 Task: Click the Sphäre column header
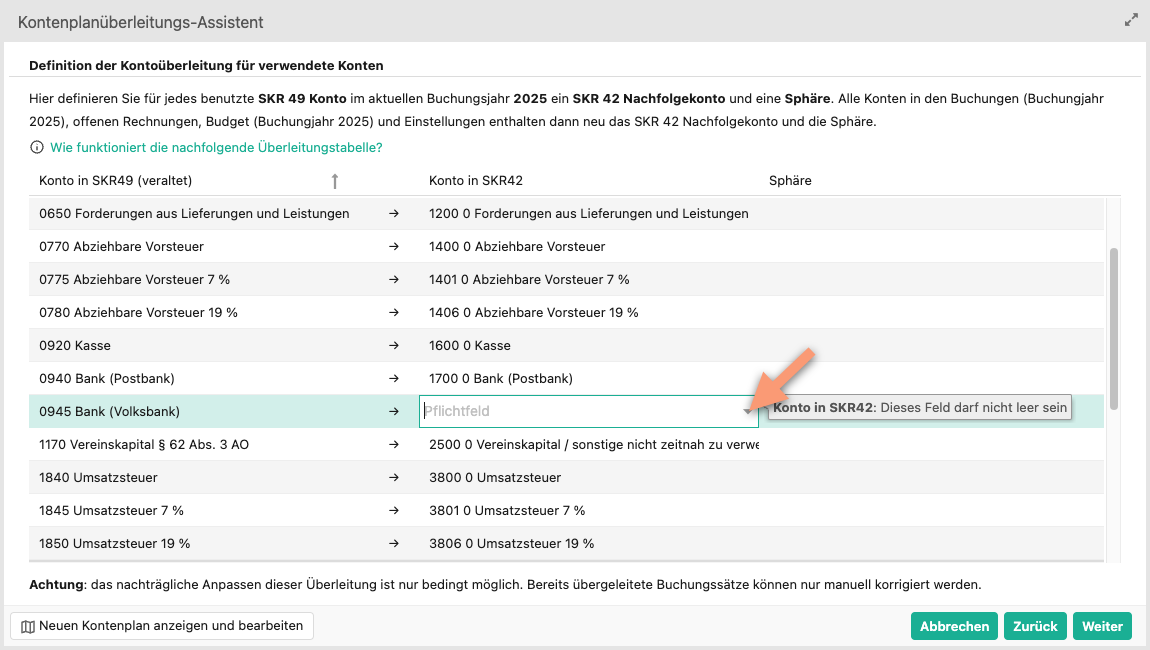pyautogui.click(x=790, y=180)
